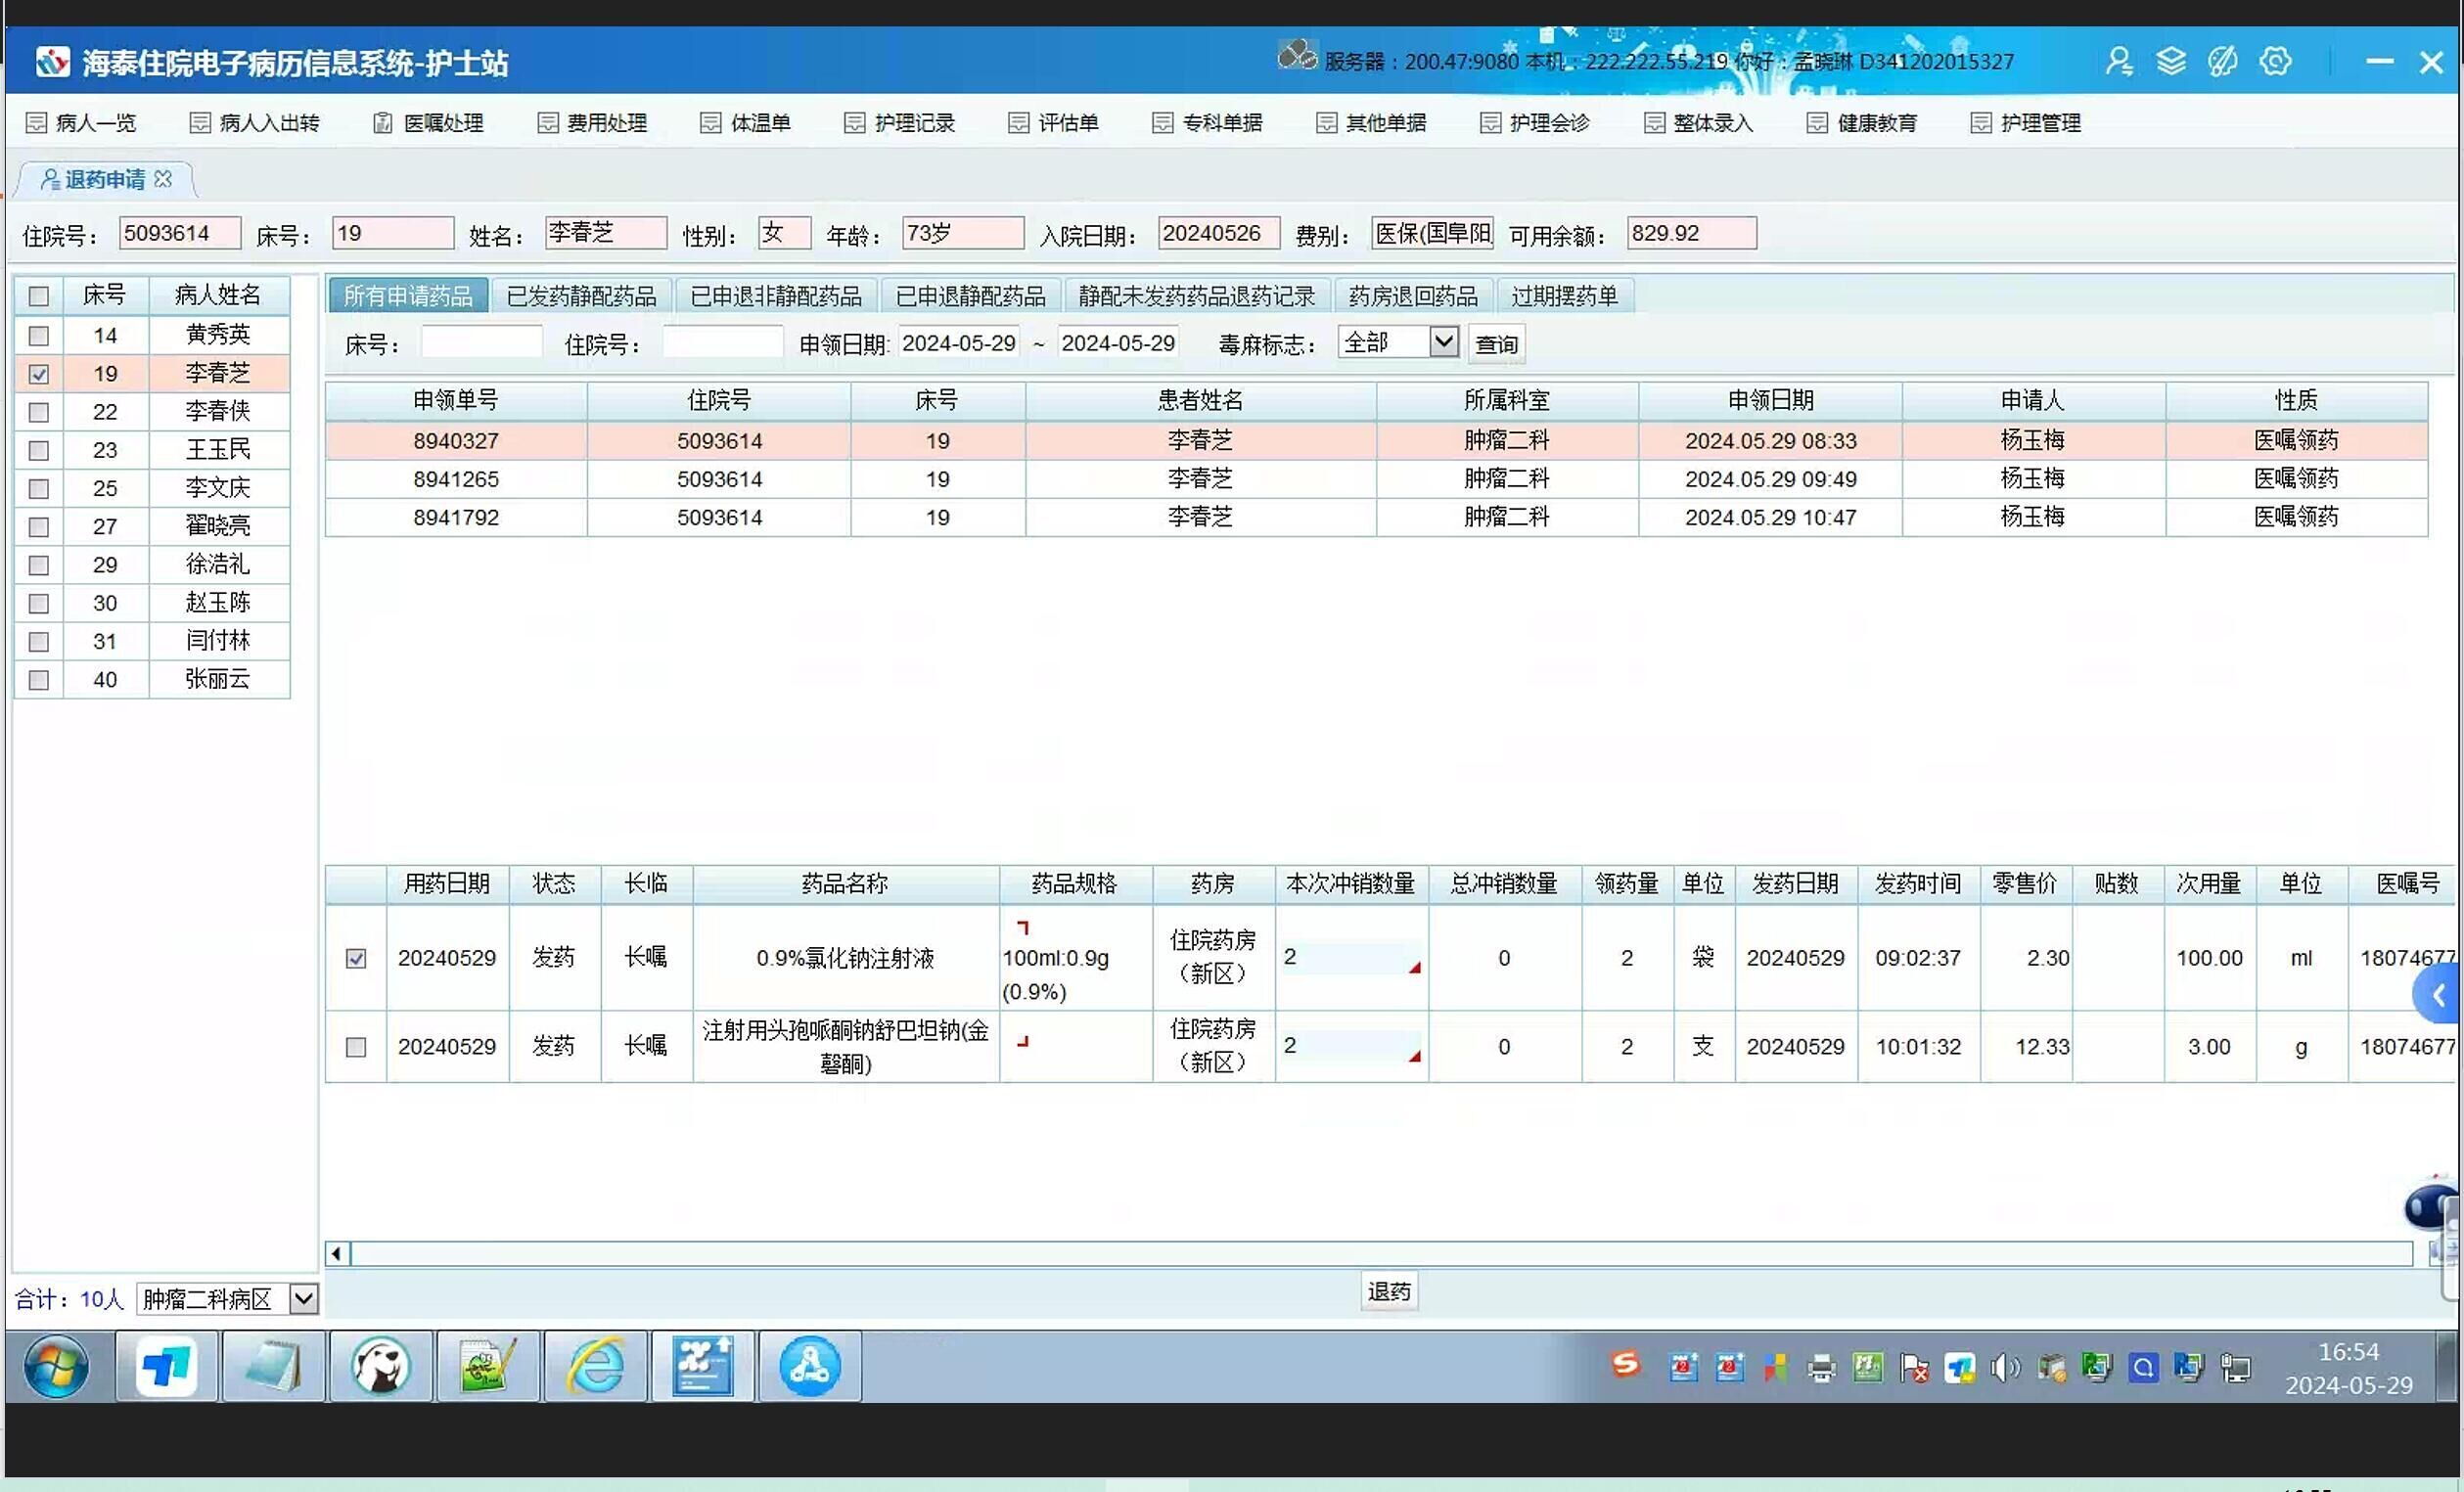Close the 退药申请 tab with its X icon

163,179
